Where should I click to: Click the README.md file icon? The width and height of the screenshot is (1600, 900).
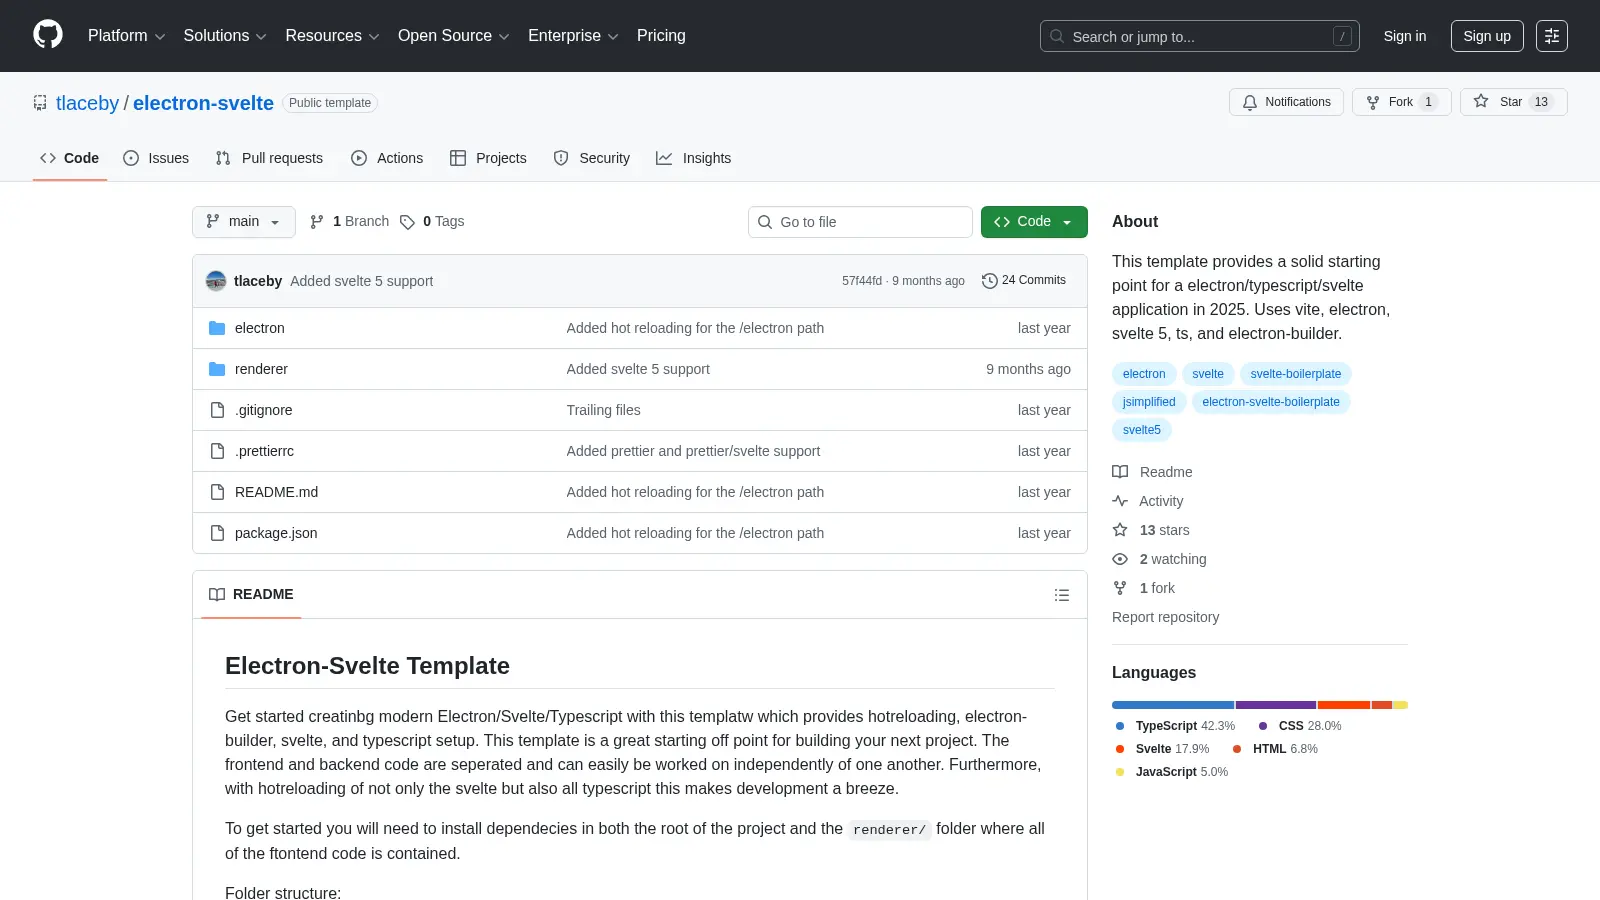[x=217, y=492]
